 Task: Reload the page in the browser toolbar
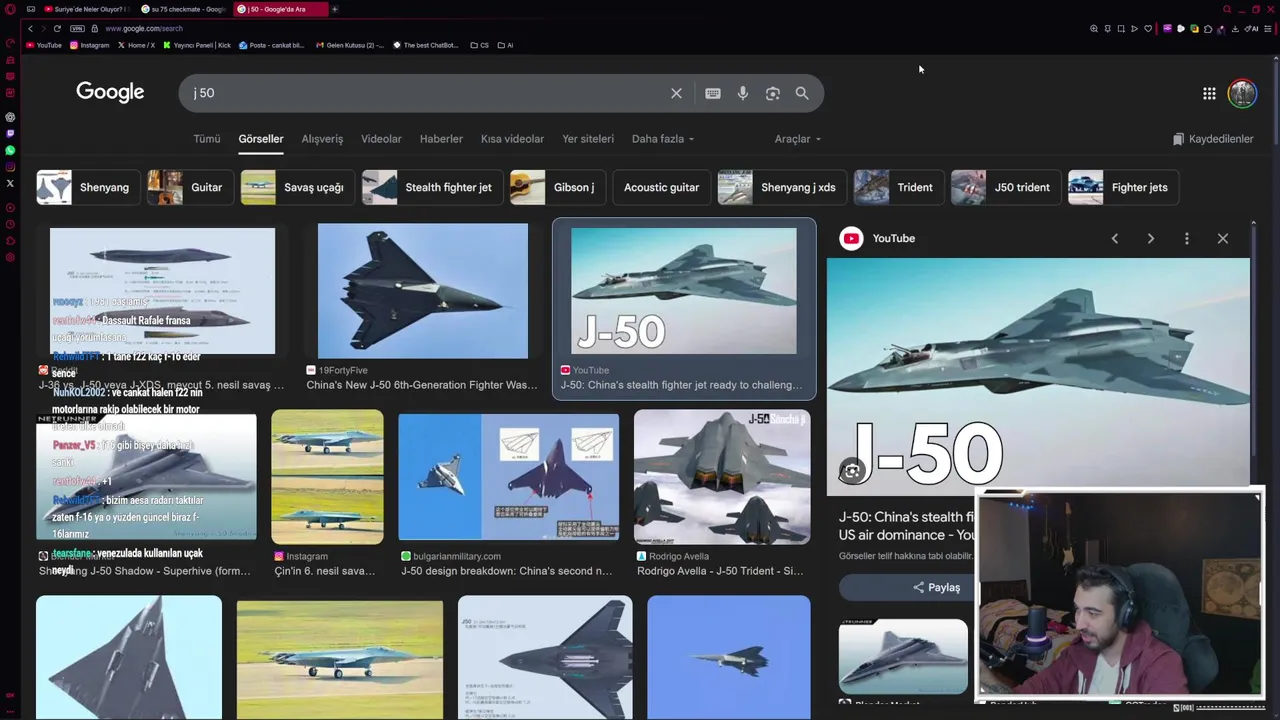pyautogui.click(x=57, y=28)
